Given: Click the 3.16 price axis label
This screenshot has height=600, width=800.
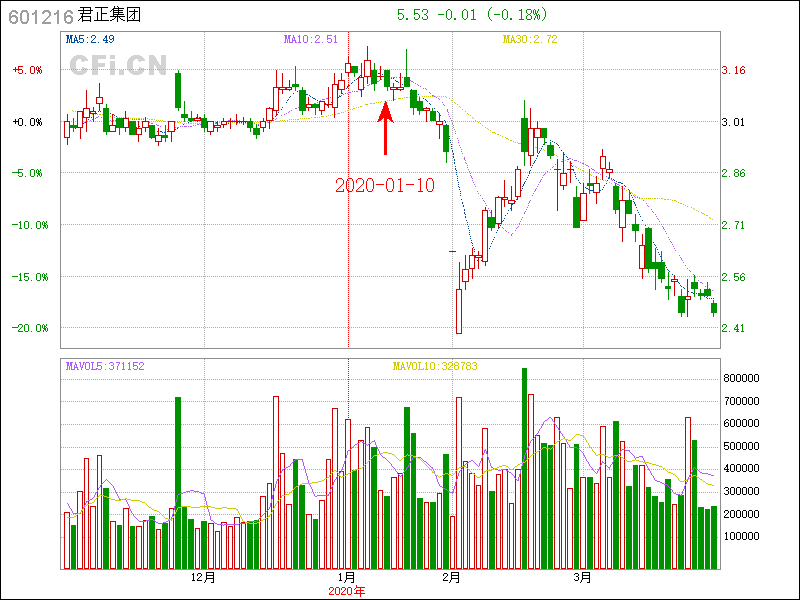Looking at the screenshot, I should pos(734,70).
